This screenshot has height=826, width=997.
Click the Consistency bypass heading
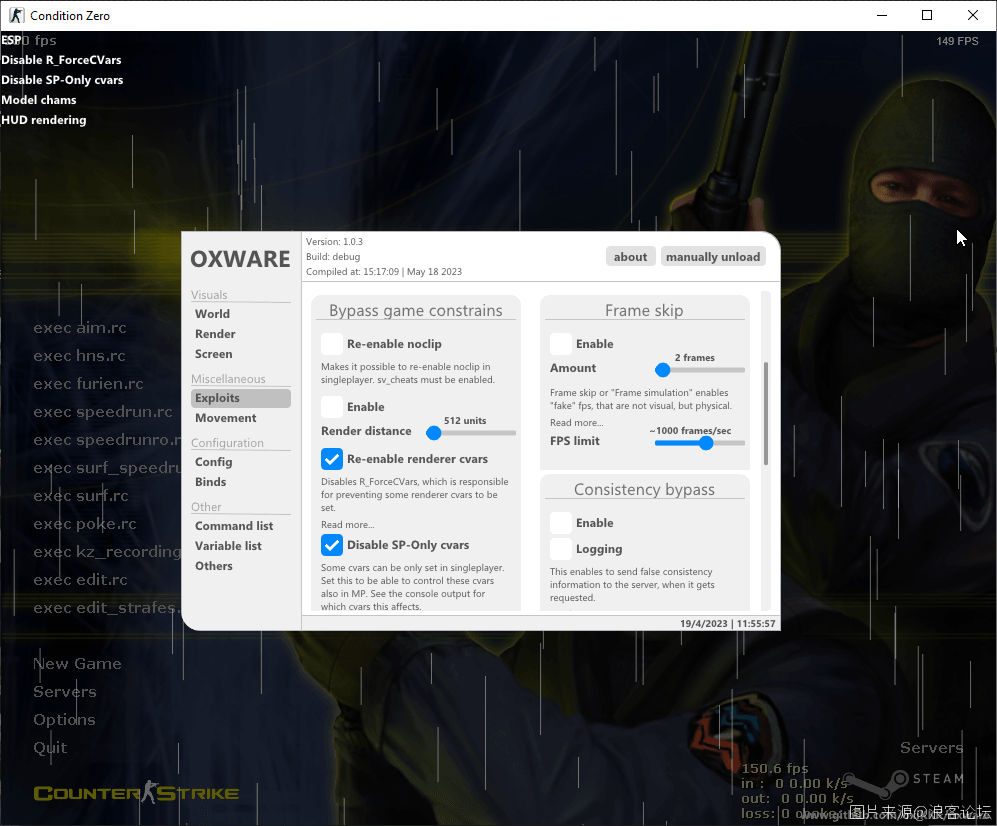tap(644, 490)
